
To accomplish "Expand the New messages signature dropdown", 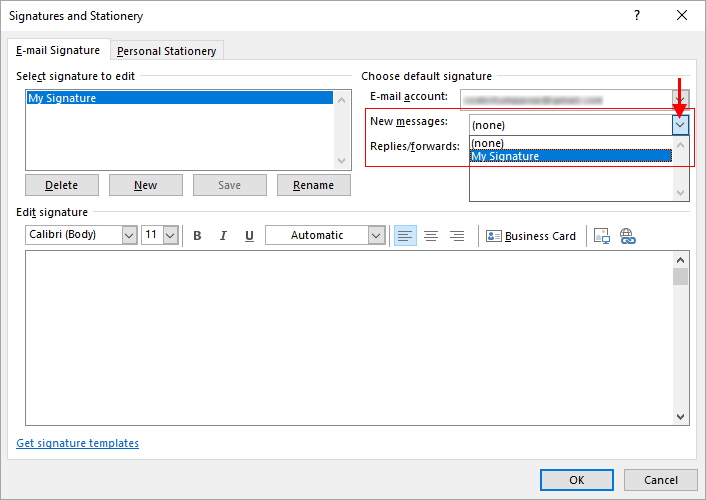I will pyautogui.click(x=680, y=125).
